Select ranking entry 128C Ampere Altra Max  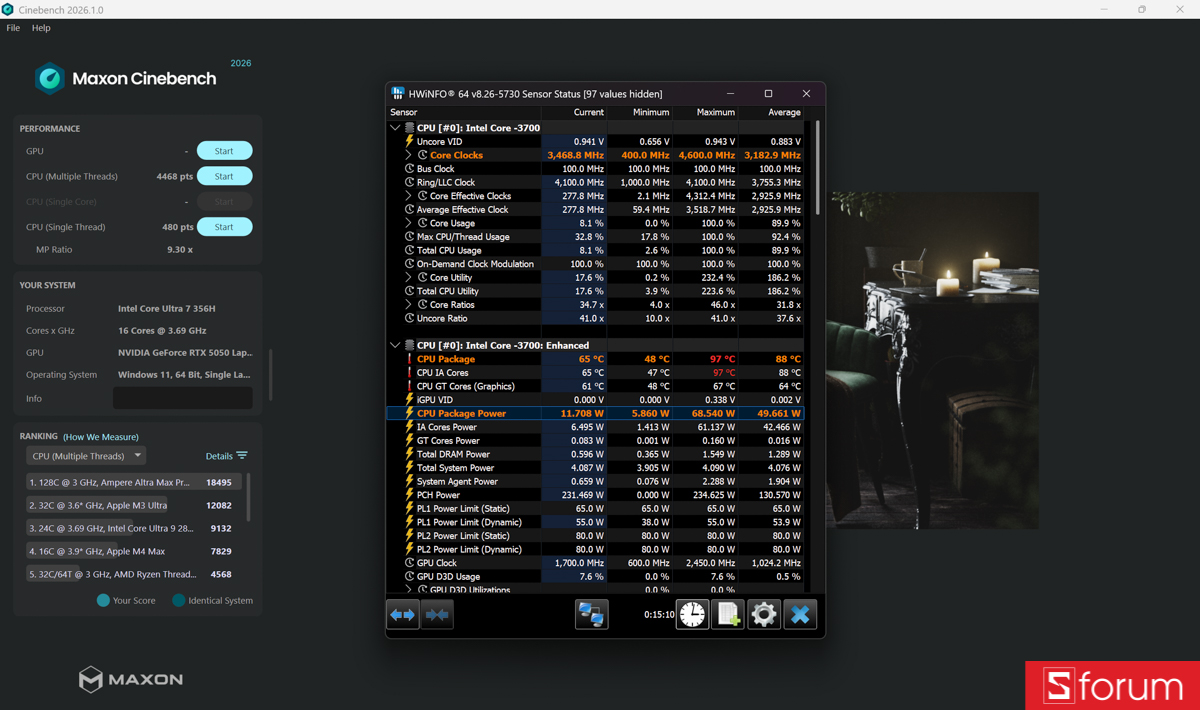pyautogui.click(x=133, y=482)
